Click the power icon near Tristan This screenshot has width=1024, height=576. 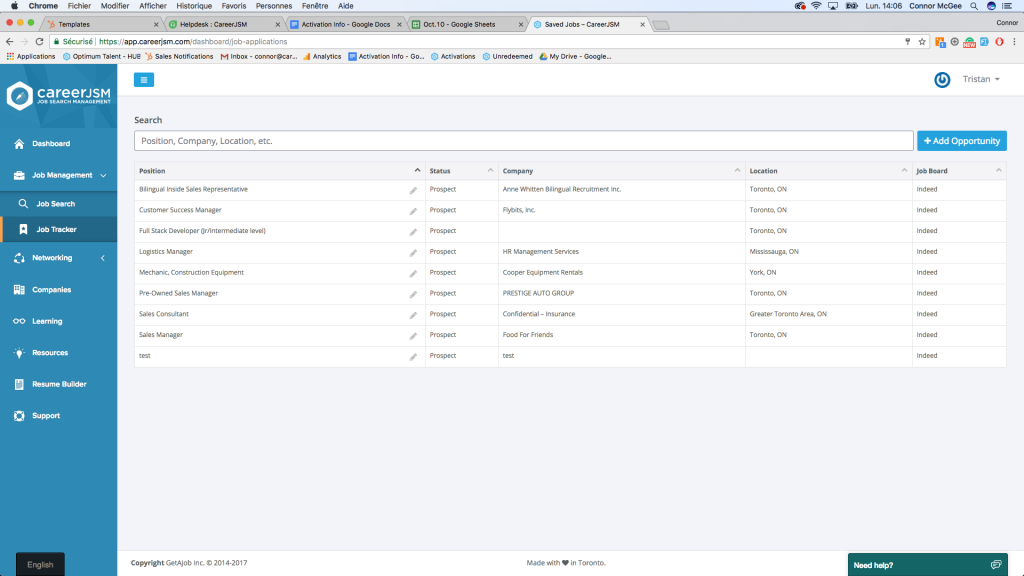click(x=942, y=80)
